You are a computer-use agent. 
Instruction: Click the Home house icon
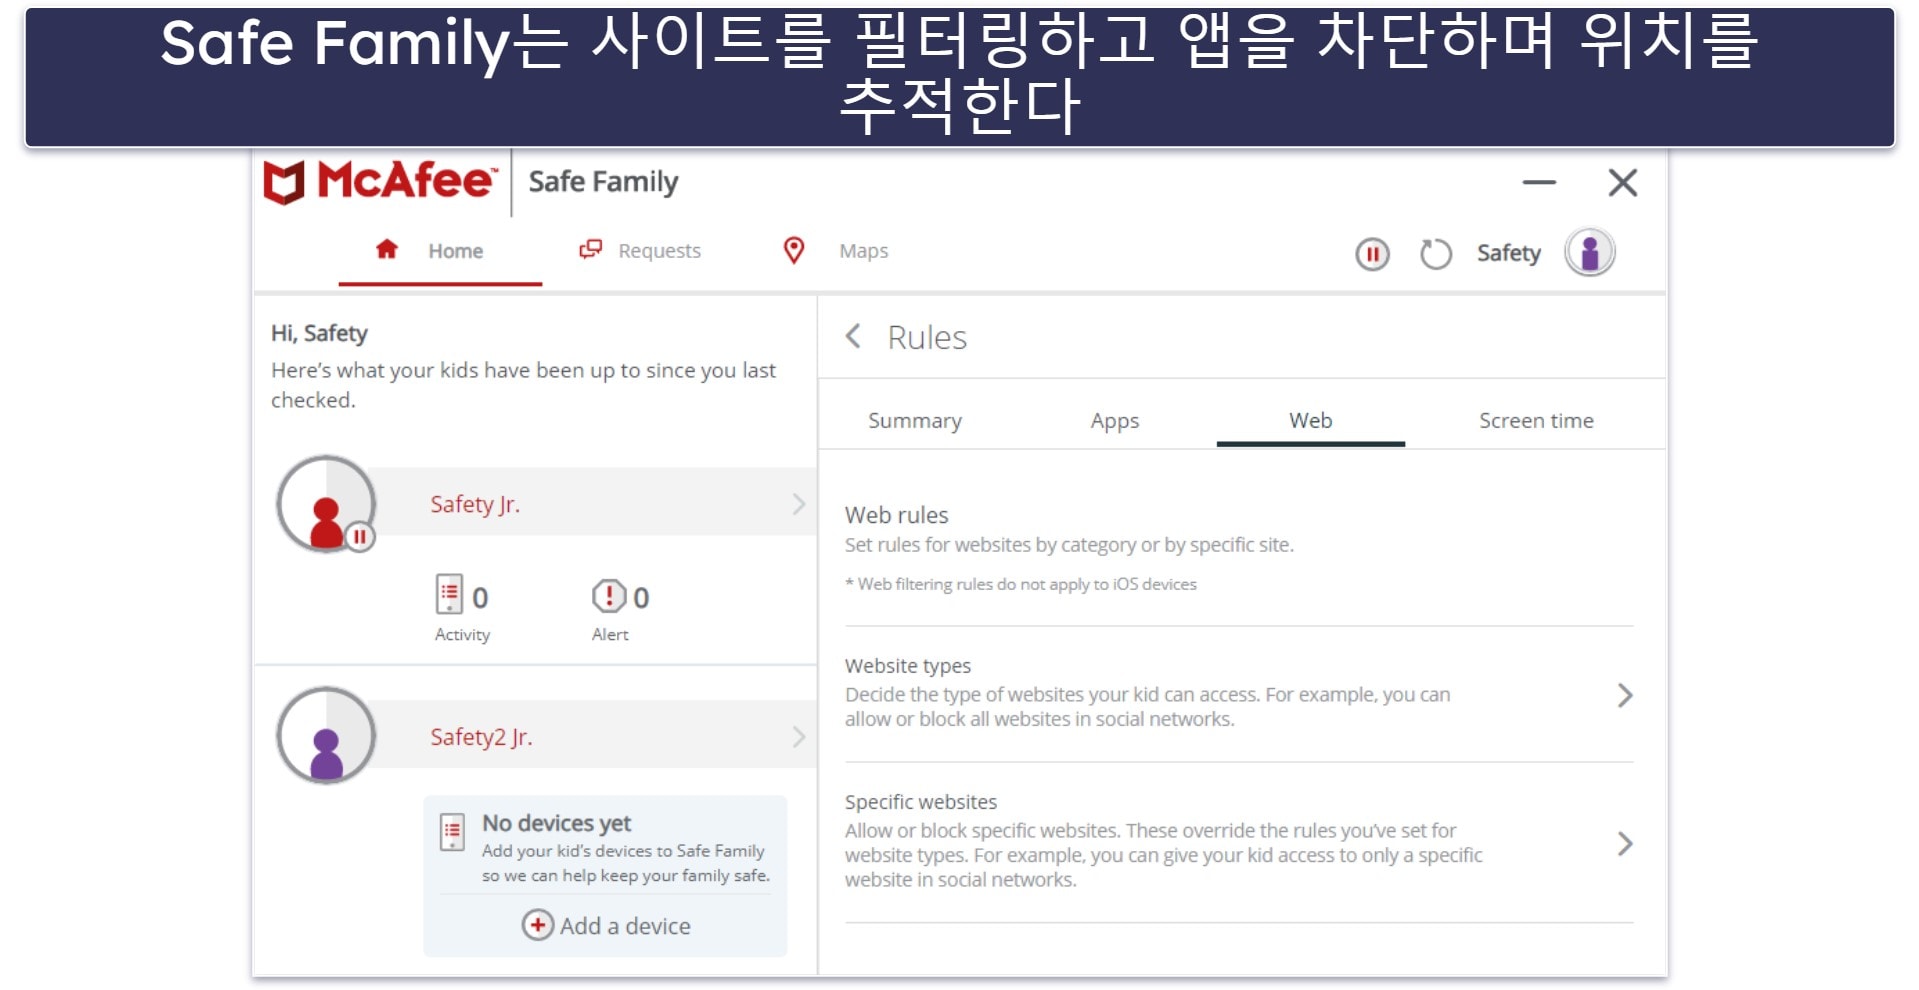pyautogui.click(x=387, y=249)
